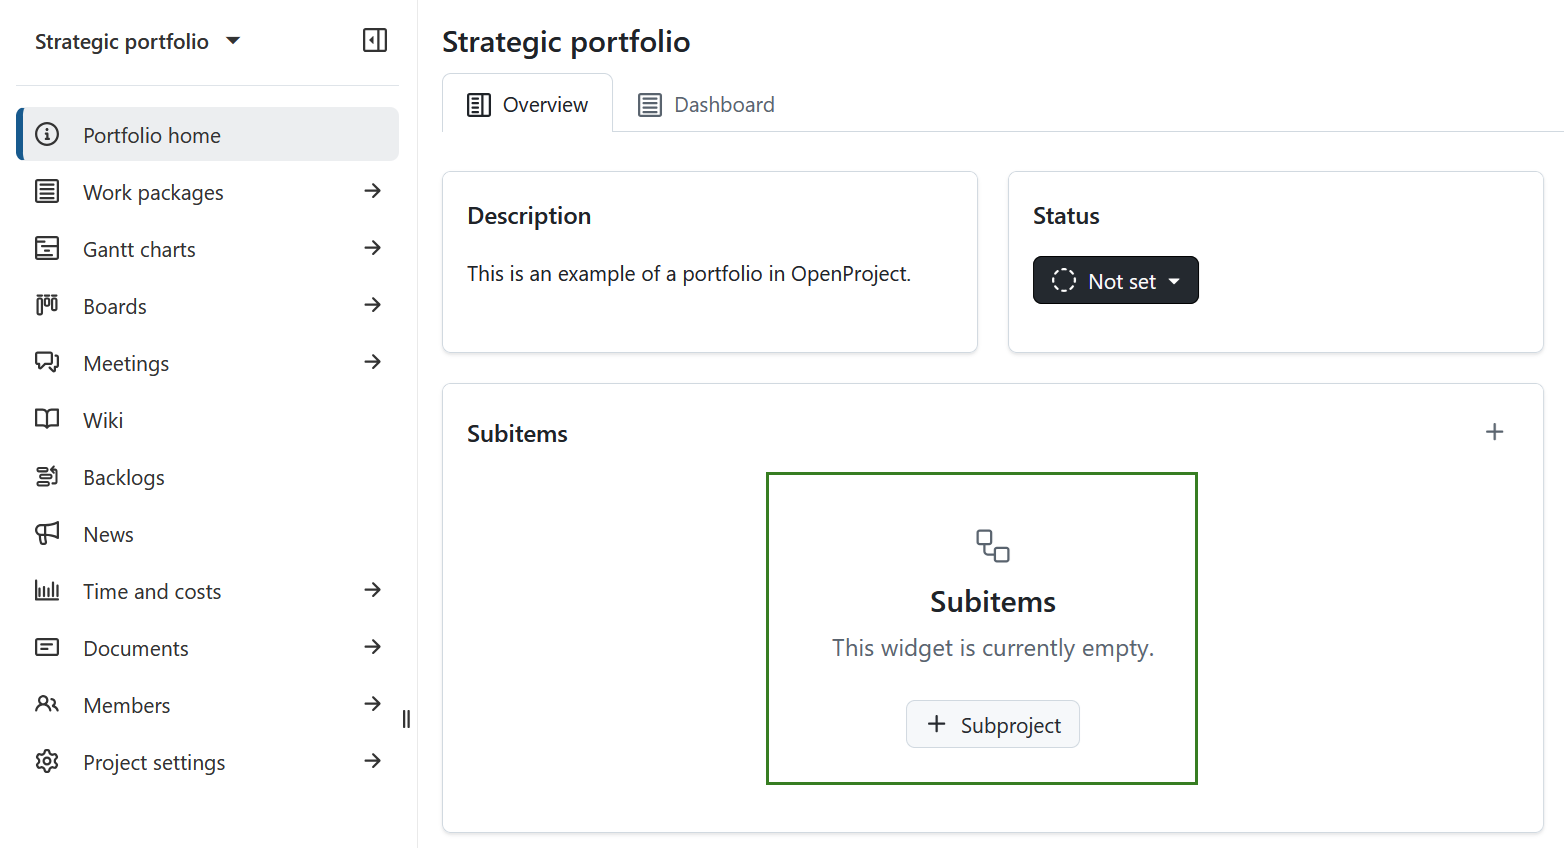1564x848 pixels.
Task: Open Project settings via the gear icon
Action: click(47, 761)
